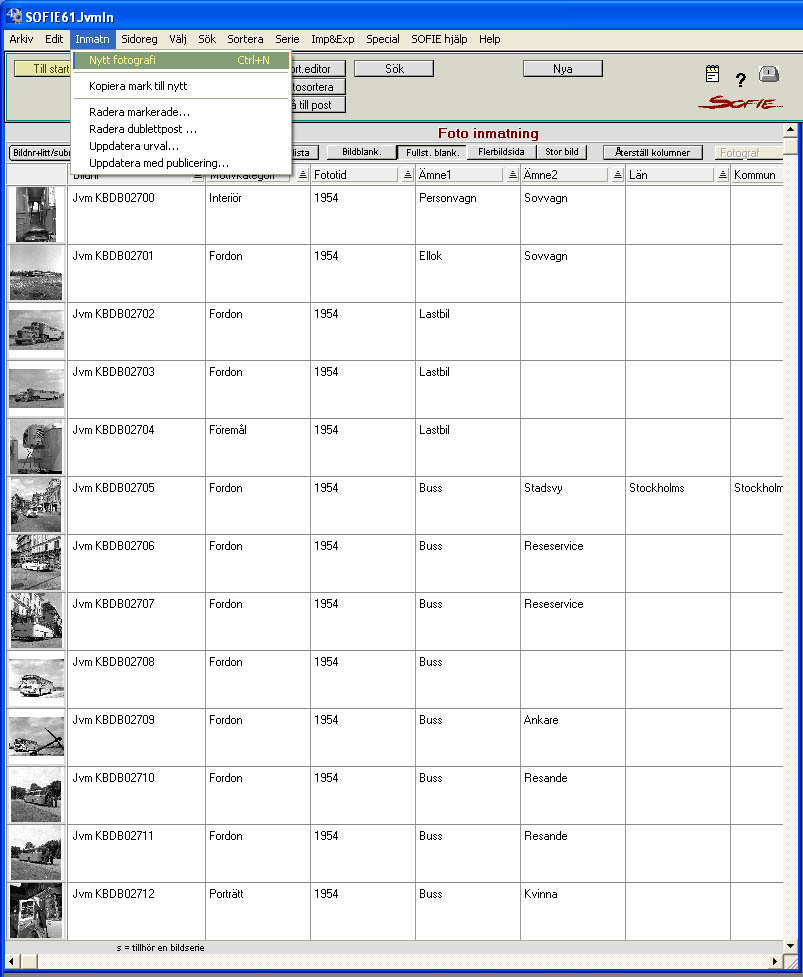Choose Uppdatera med publicering... entry
The width and height of the screenshot is (803, 977).
pos(181,163)
